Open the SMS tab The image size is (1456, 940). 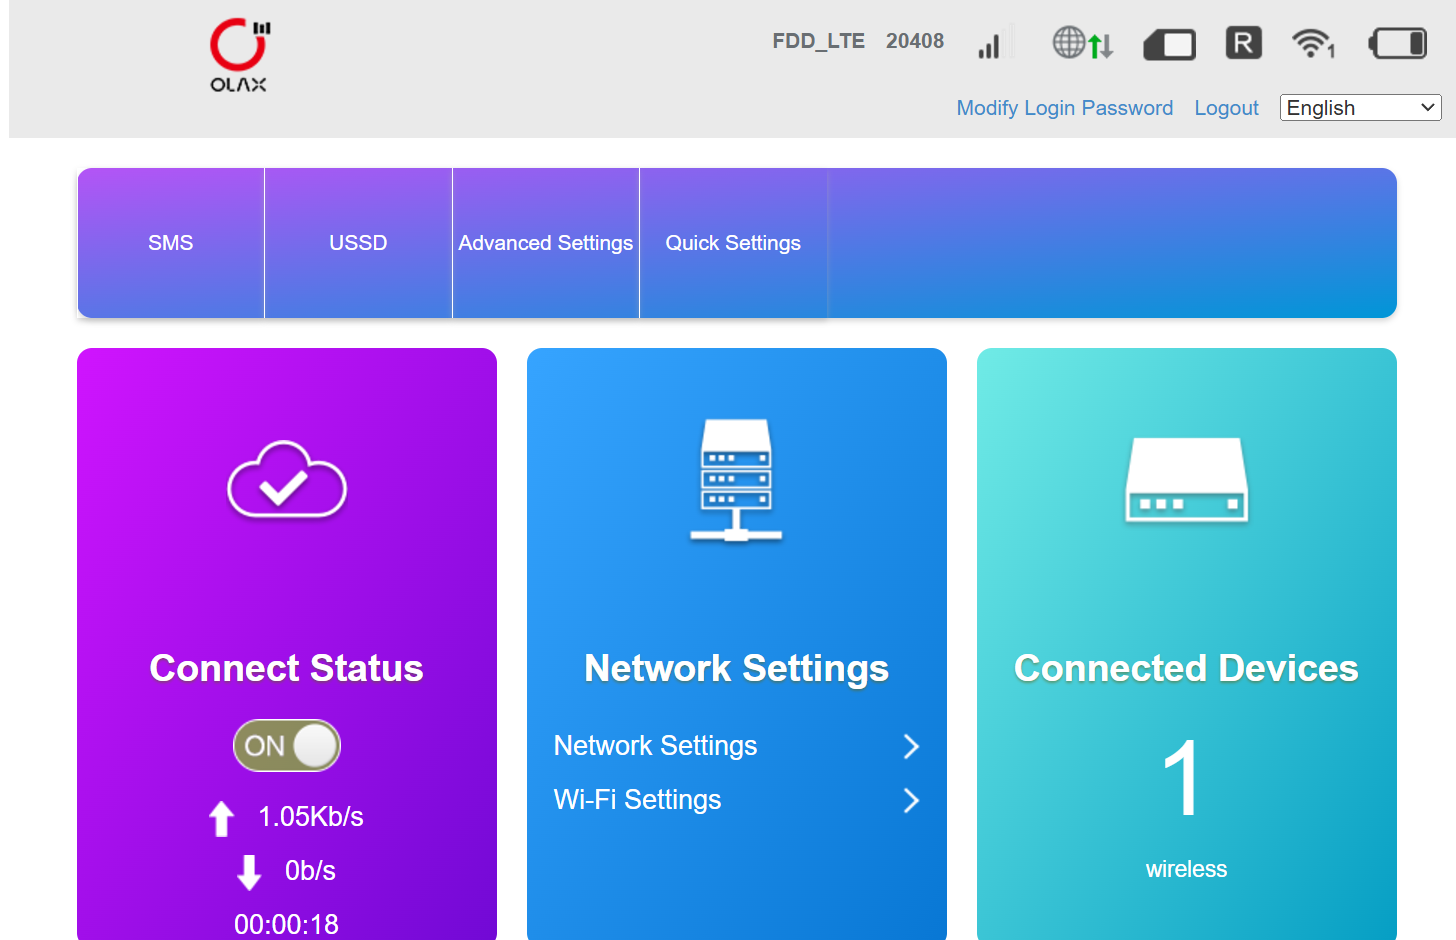(171, 243)
